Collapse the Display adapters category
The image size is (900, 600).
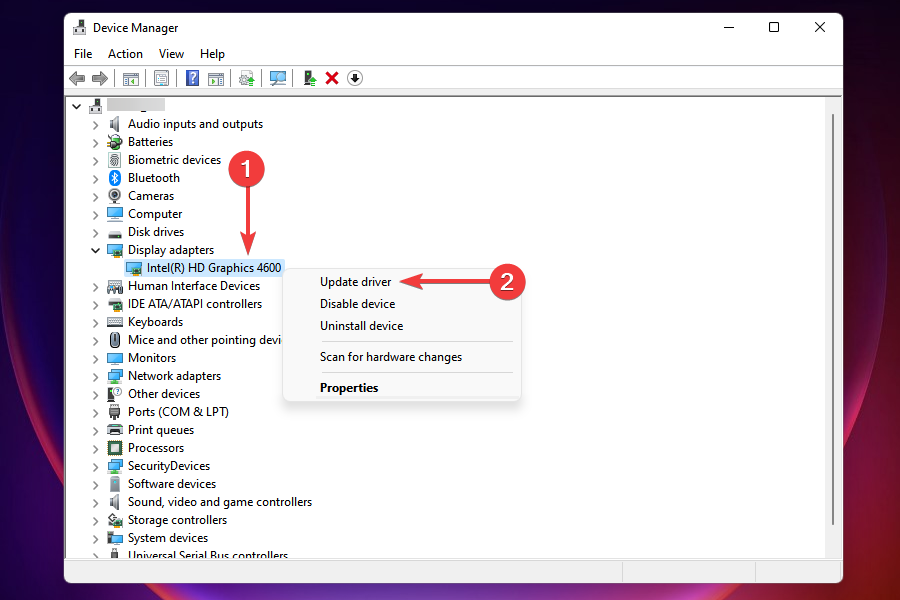pos(95,250)
